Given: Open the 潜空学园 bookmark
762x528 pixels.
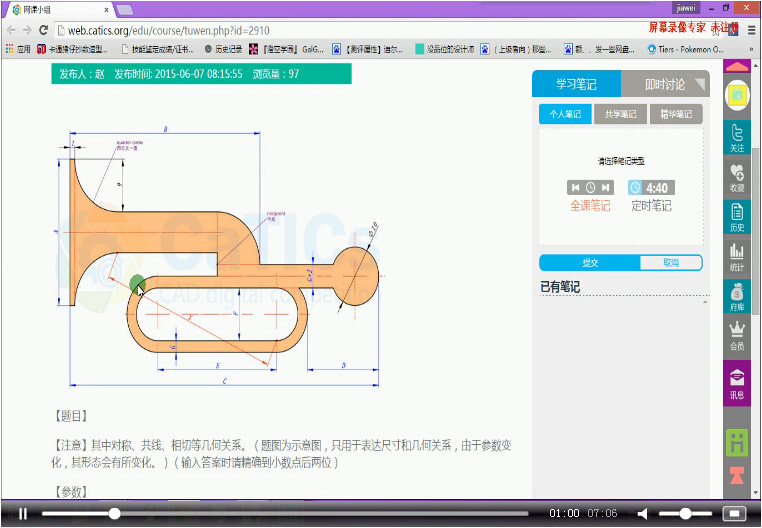Looking at the screenshot, I should tap(287, 49).
